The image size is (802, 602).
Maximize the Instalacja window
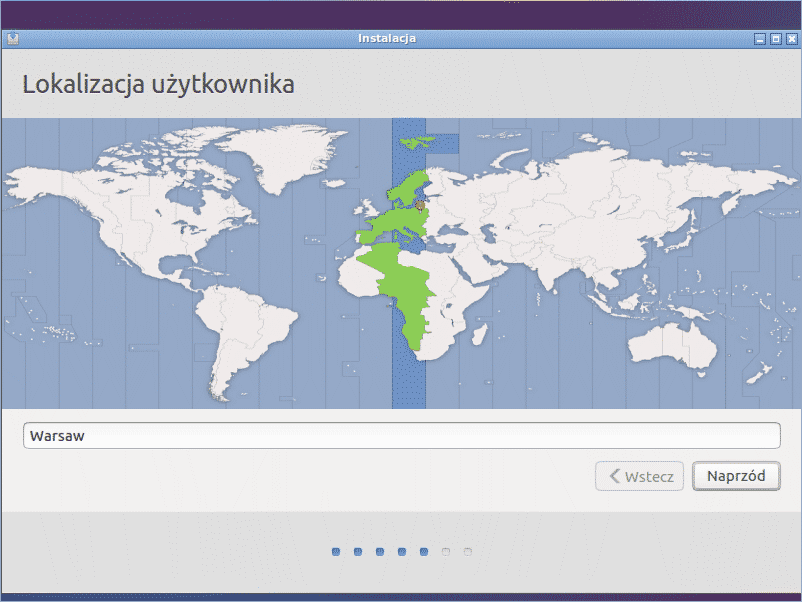[x=775, y=39]
